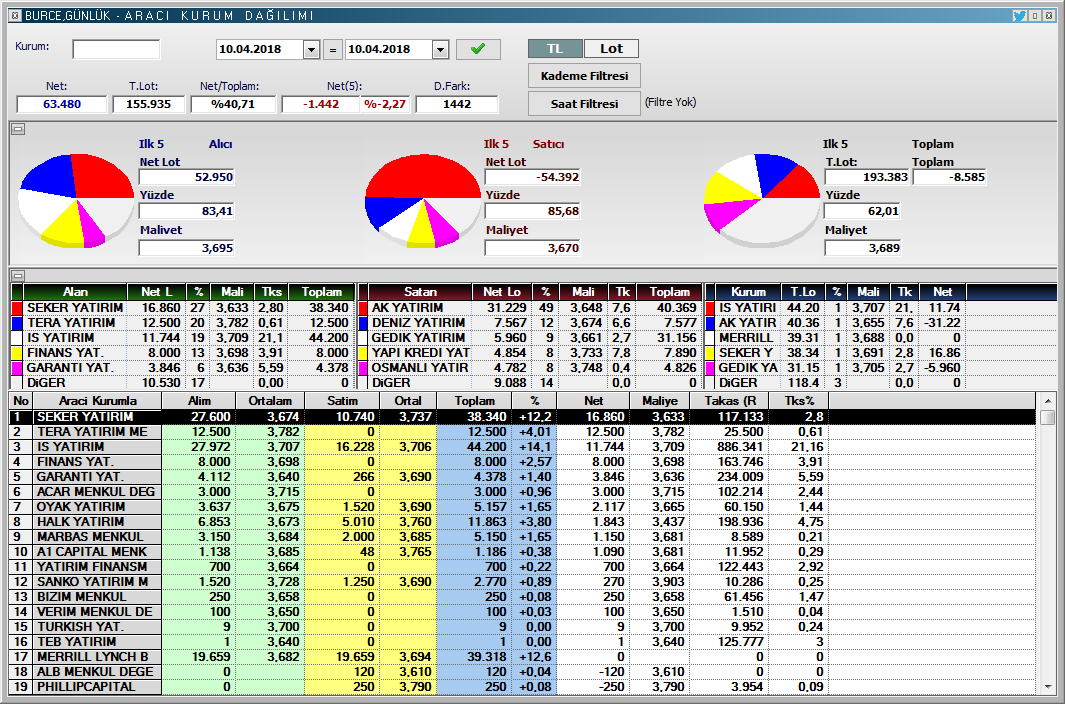Screen dimensions: 1065x704
Task: Click buyers Net Lot field 52.950
Action: pos(187,177)
